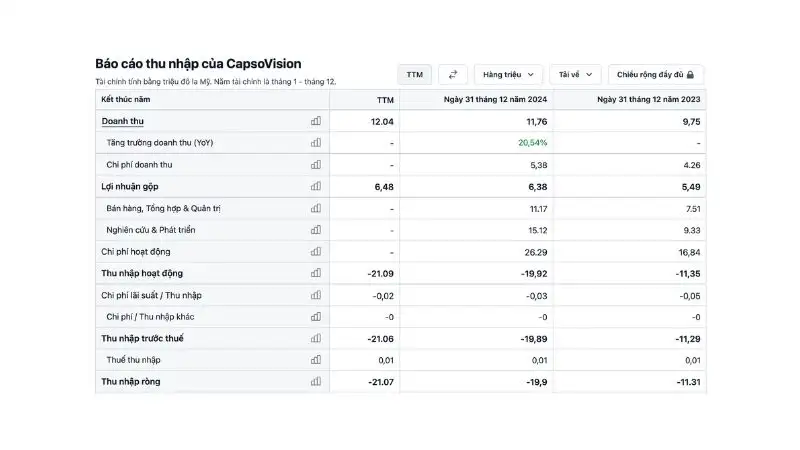Click the Thu nhập trước thuế row label

tap(142, 338)
